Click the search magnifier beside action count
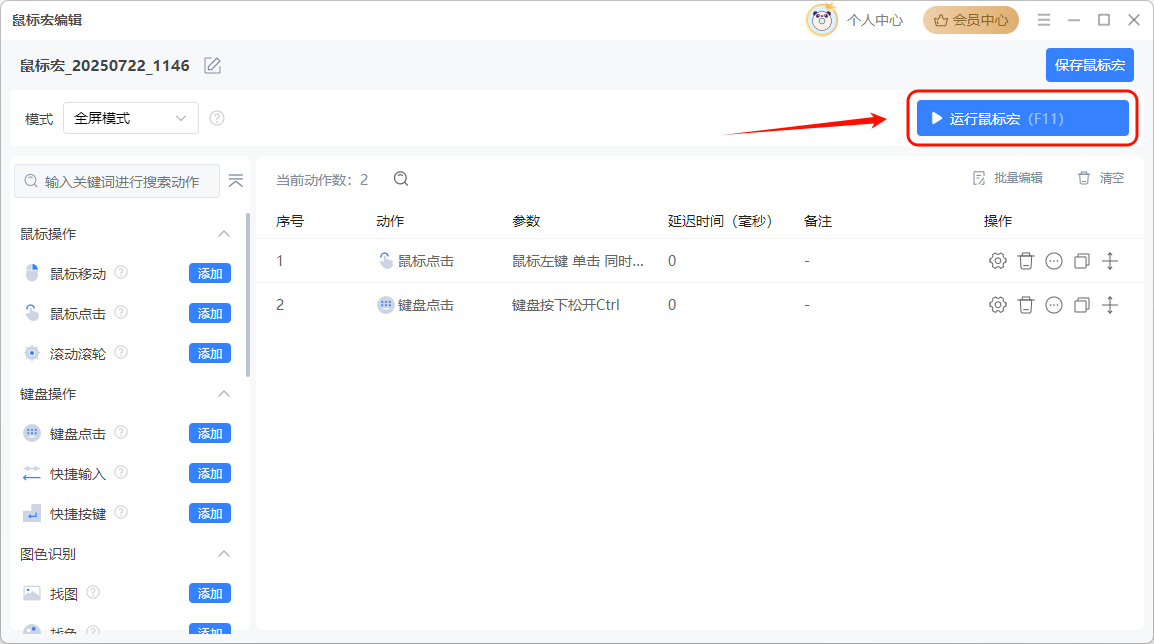The height and width of the screenshot is (644, 1154). (x=401, y=179)
